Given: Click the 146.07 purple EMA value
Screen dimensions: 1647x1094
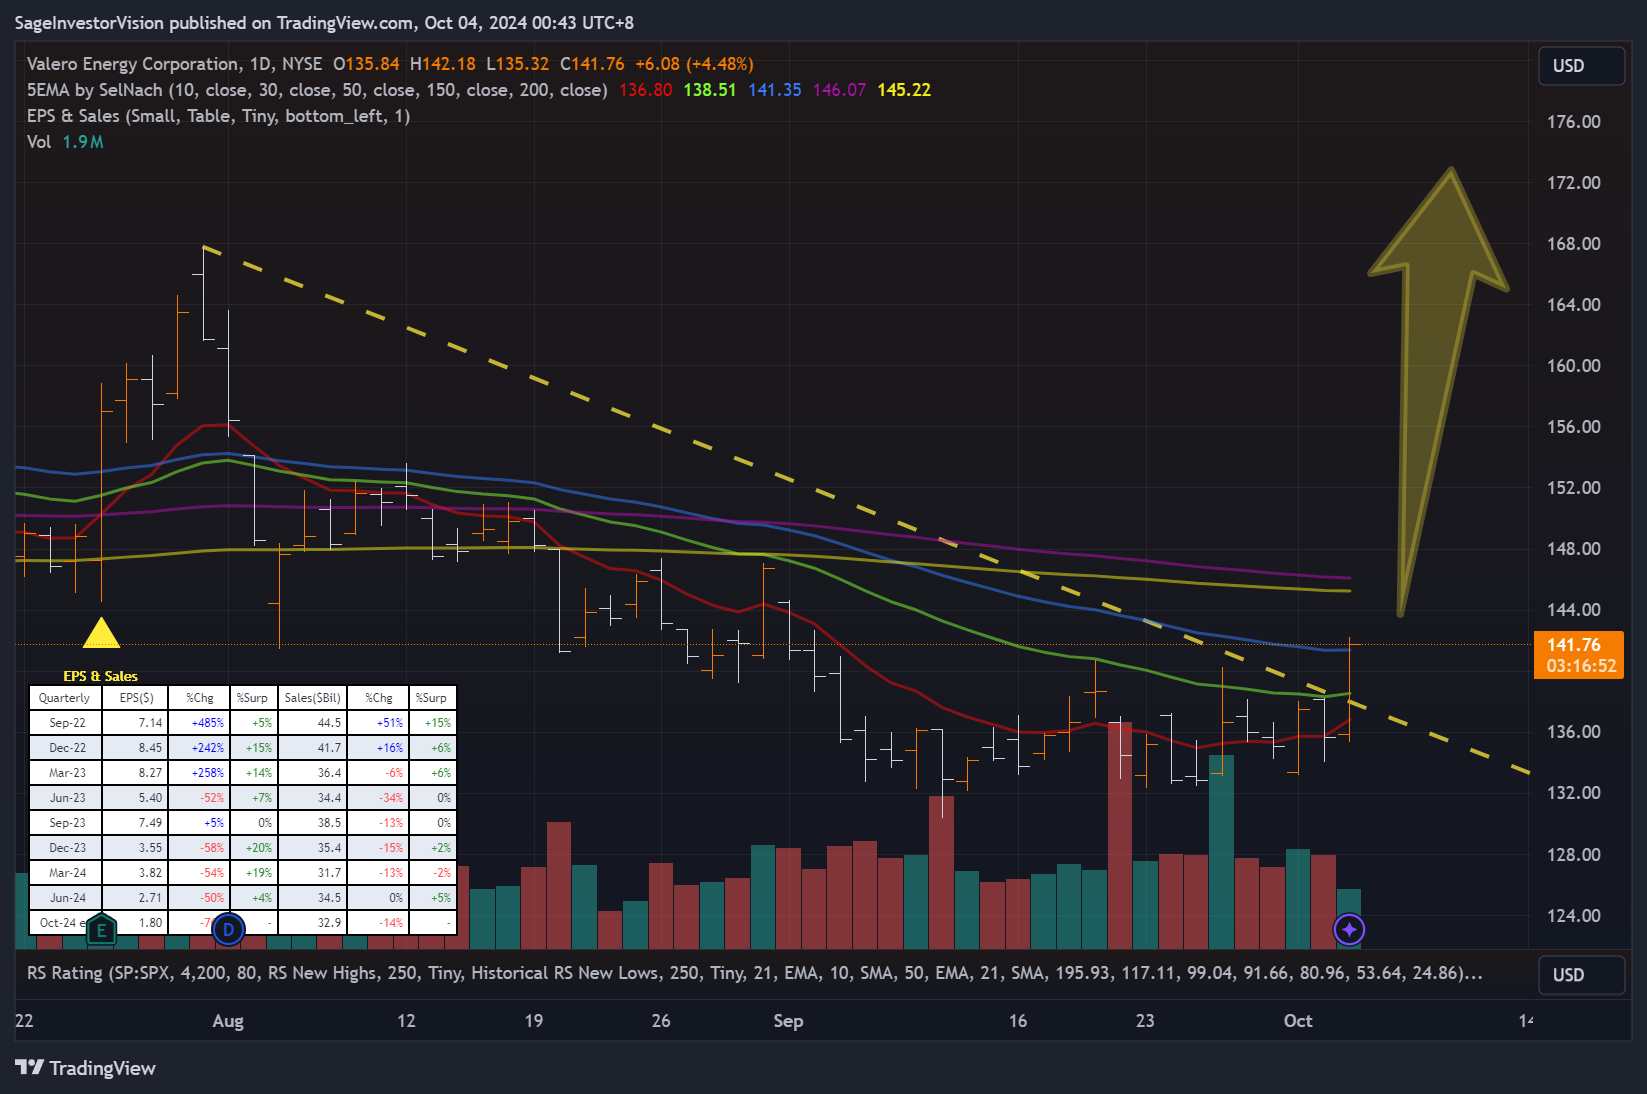Looking at the screenshot, I should (x=839, y=90).
